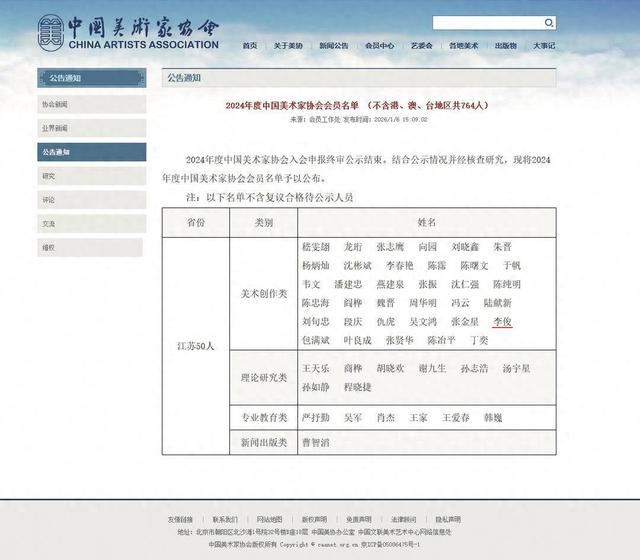This screenshot has height=560, width=640.
Task: Click the 姓名 table header
Action: coord(427,222)
